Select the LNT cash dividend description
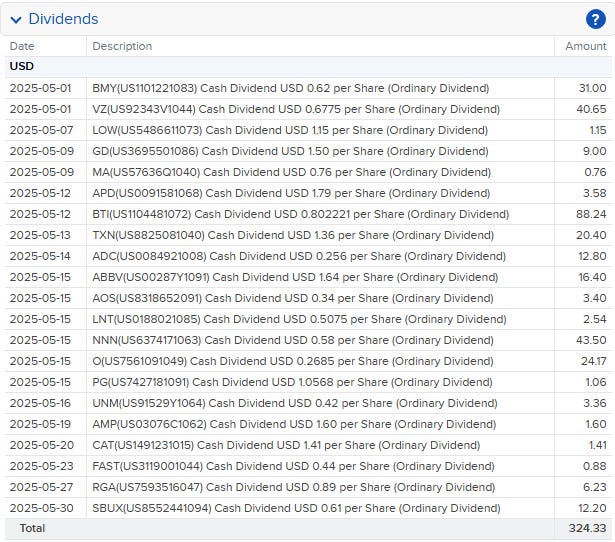Image resolution: width=615 pixels, height=542 pixels. pyautogui.click(x=299, y=319)
